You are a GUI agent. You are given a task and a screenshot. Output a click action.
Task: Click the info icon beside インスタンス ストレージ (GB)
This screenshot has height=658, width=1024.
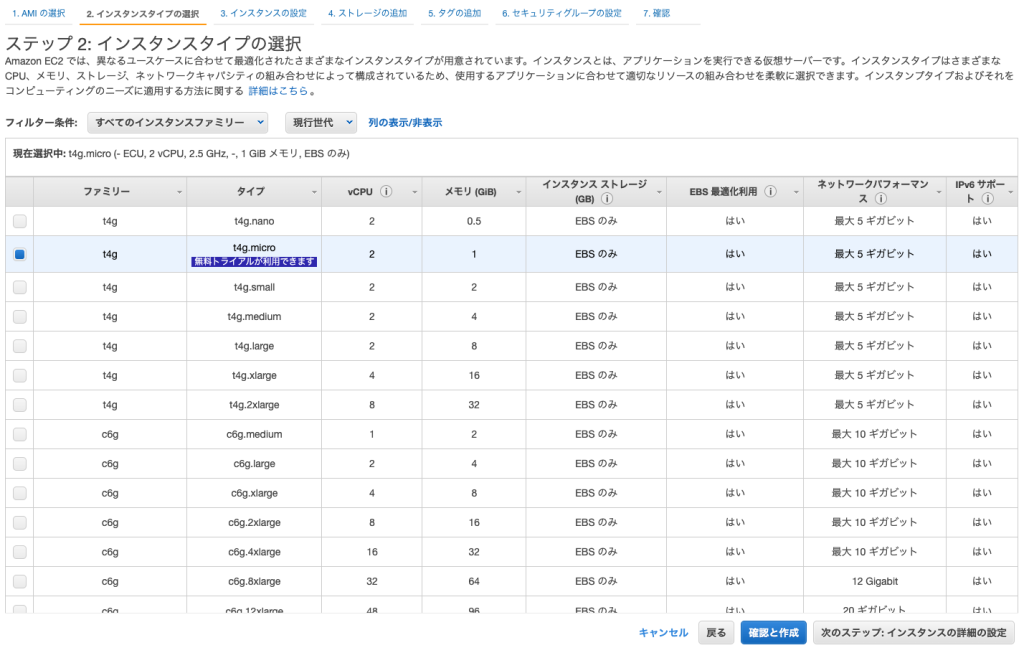[607, 198]
